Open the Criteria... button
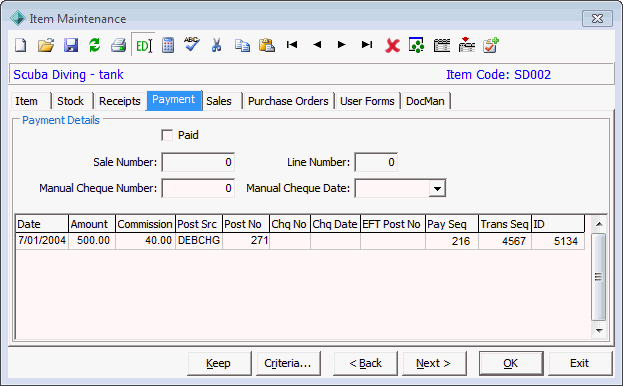Viewport: 623px width, 386px height. point(288,363)
